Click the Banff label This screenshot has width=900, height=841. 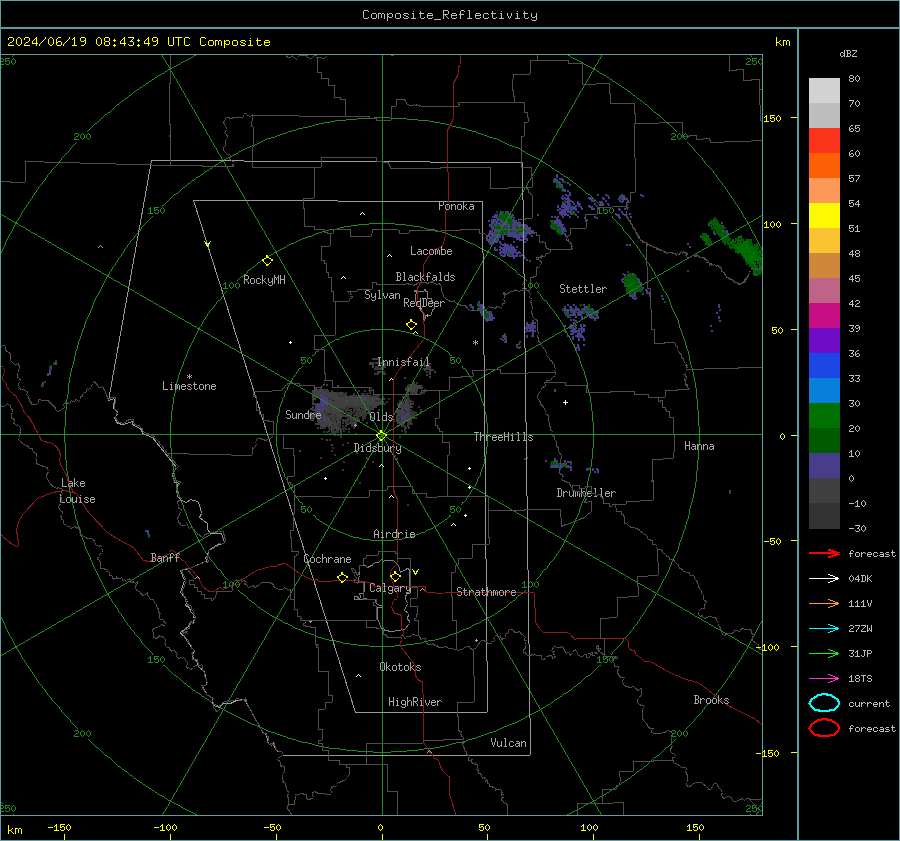(x=165, y=557)
